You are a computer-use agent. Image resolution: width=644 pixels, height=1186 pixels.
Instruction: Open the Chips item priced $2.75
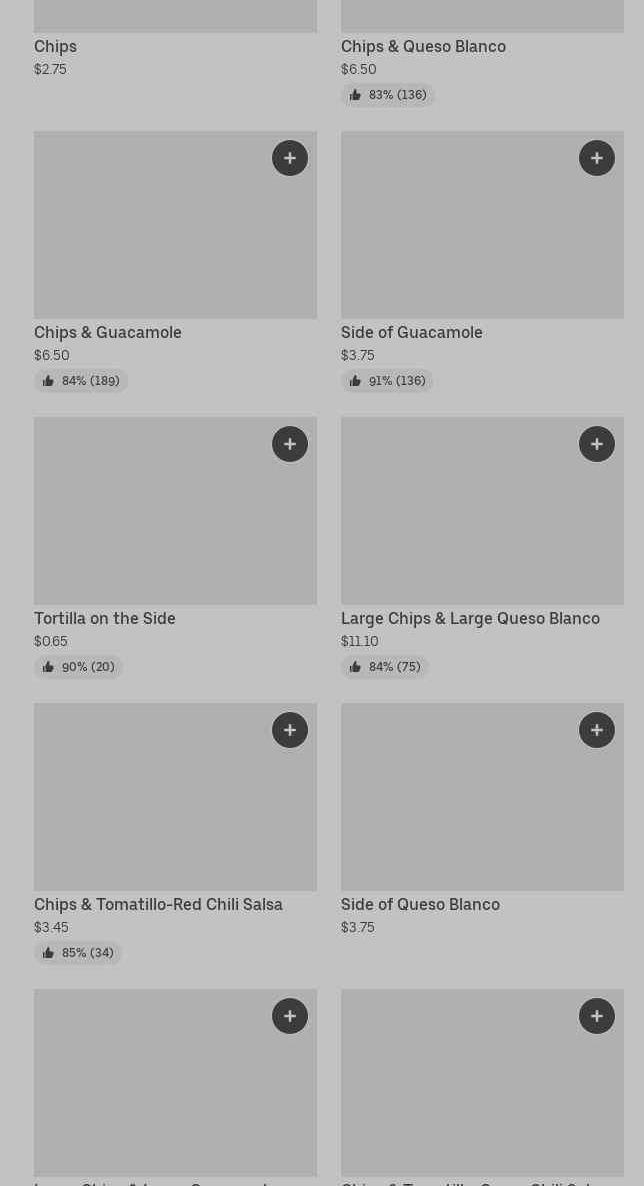55,47
